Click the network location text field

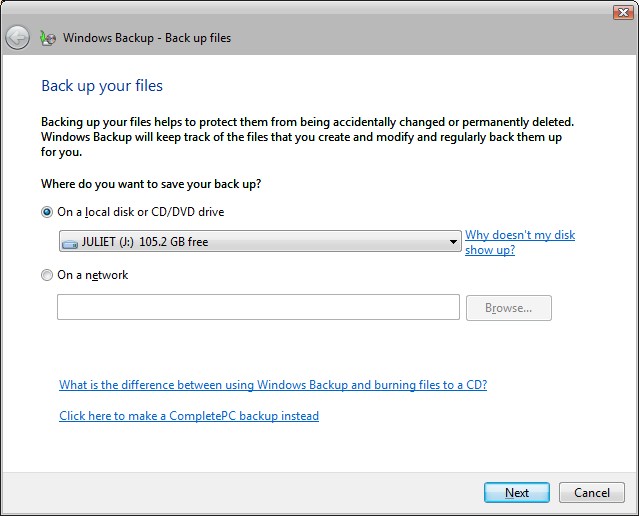[x=258, y=307]
